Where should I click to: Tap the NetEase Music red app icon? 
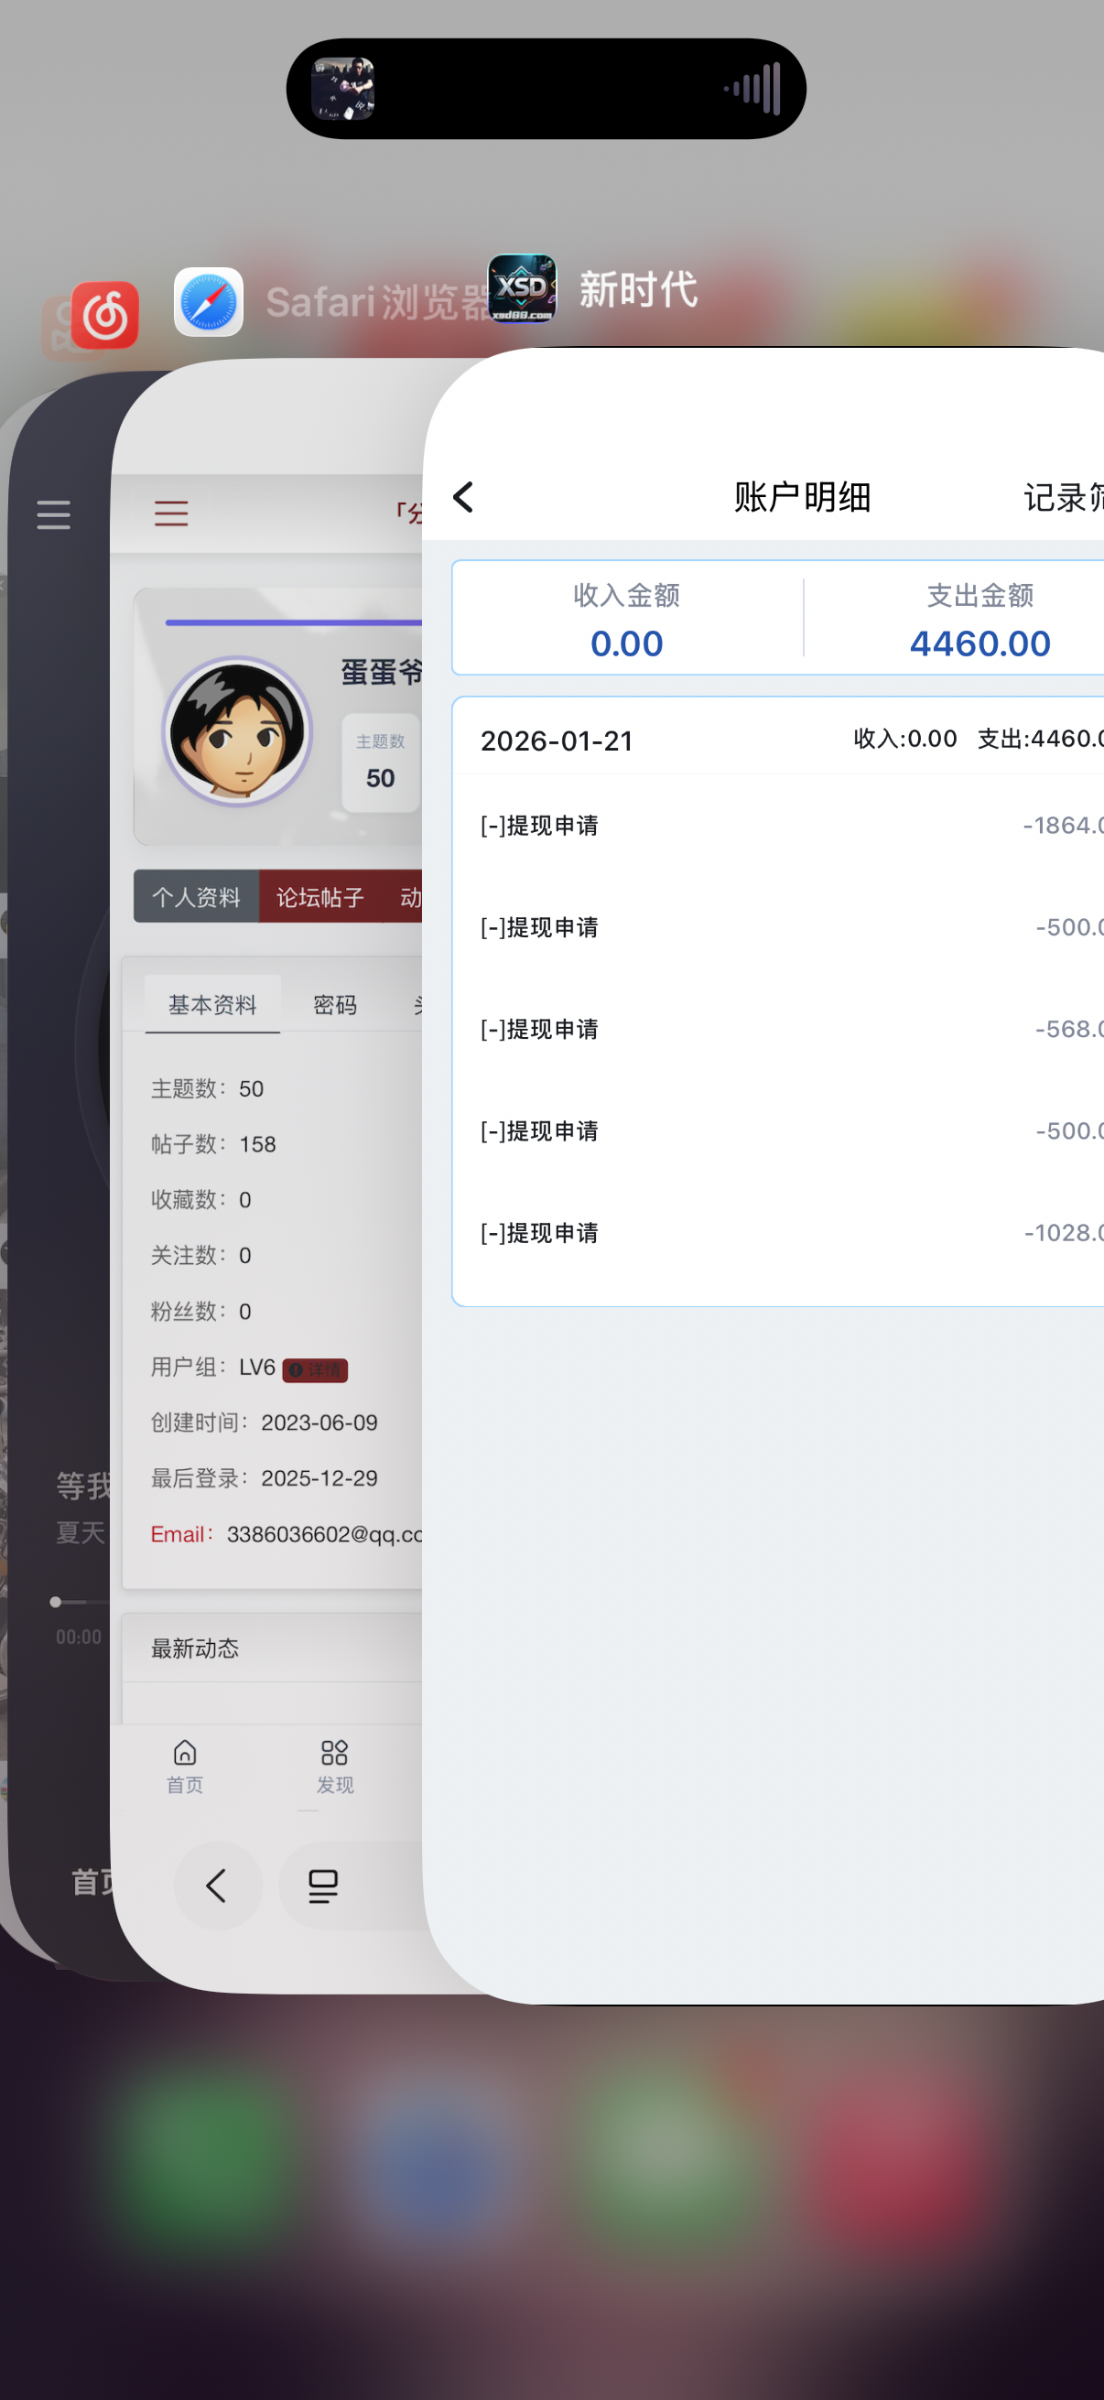105,315
